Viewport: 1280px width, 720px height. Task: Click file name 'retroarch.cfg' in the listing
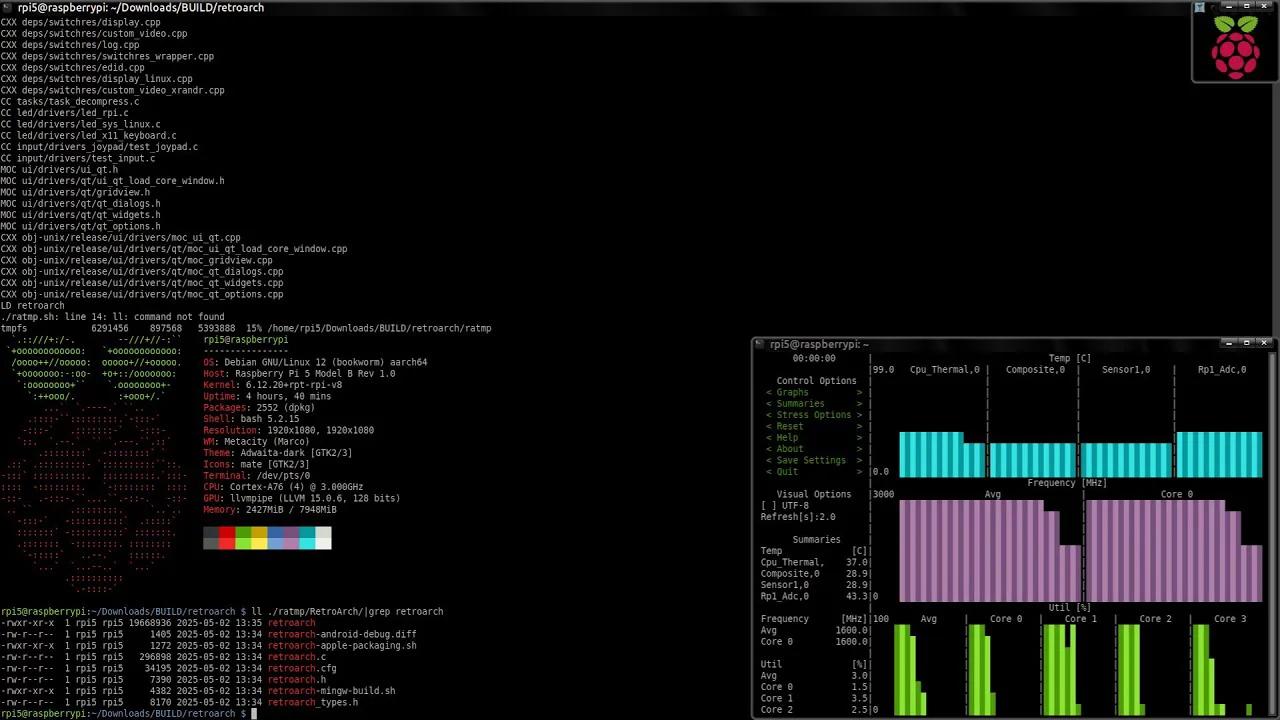[x=302, y=668]
